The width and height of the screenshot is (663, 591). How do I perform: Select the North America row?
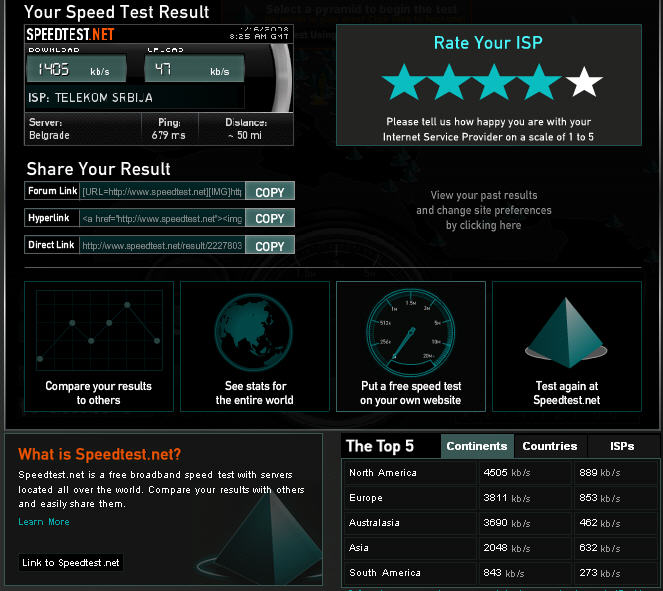coord(501,473)
